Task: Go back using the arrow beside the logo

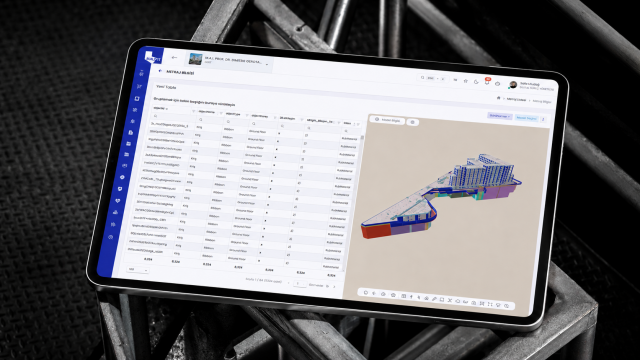Action: [174, 58]
